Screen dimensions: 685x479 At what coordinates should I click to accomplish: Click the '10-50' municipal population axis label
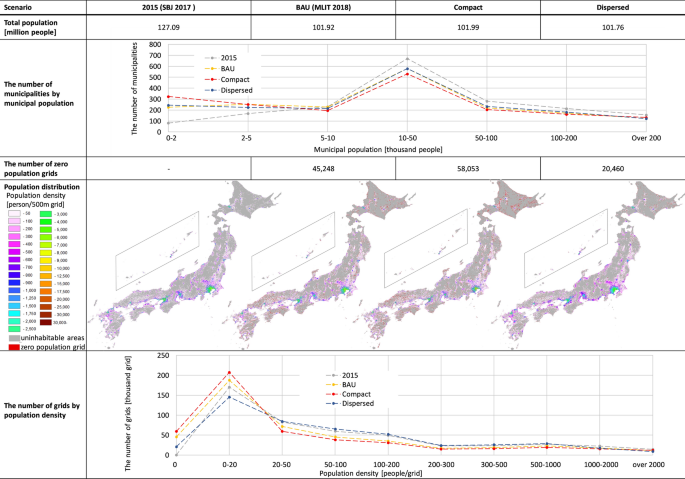408,138
